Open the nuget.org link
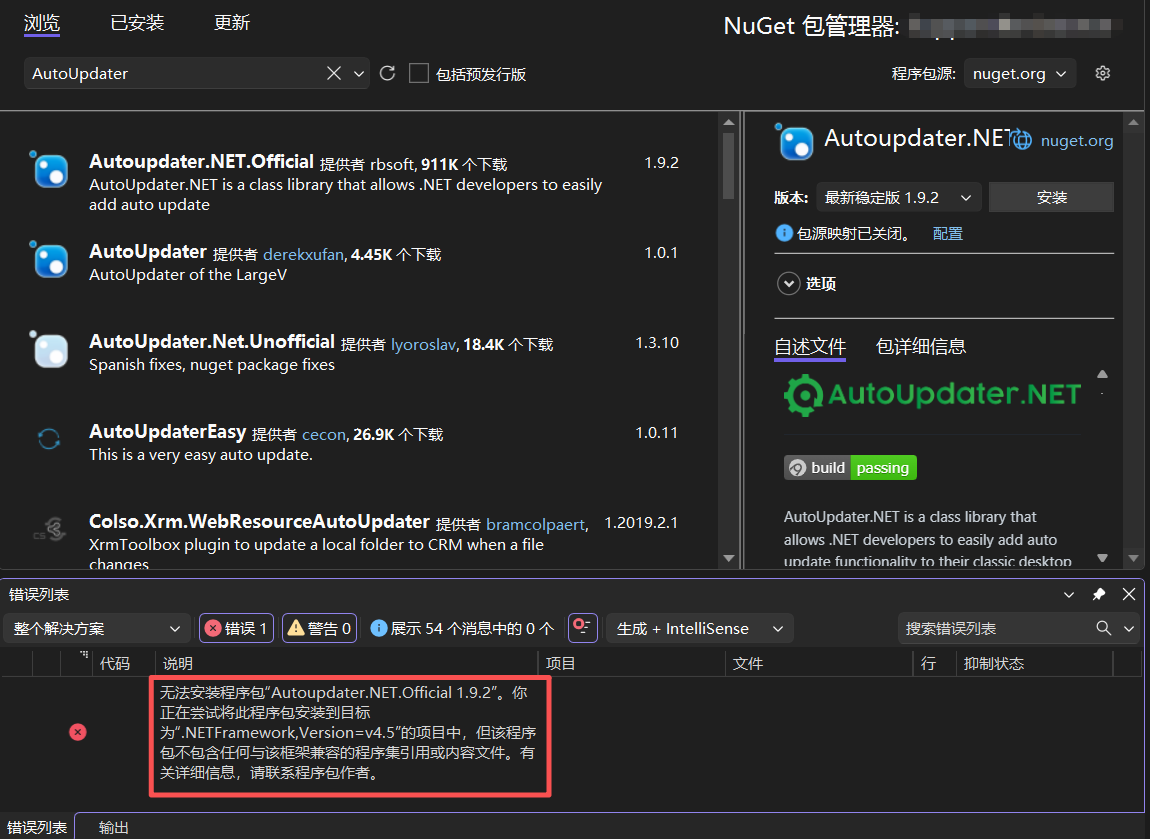Viewport: 1150px width, 839px height. click(x=1077, y=140)
